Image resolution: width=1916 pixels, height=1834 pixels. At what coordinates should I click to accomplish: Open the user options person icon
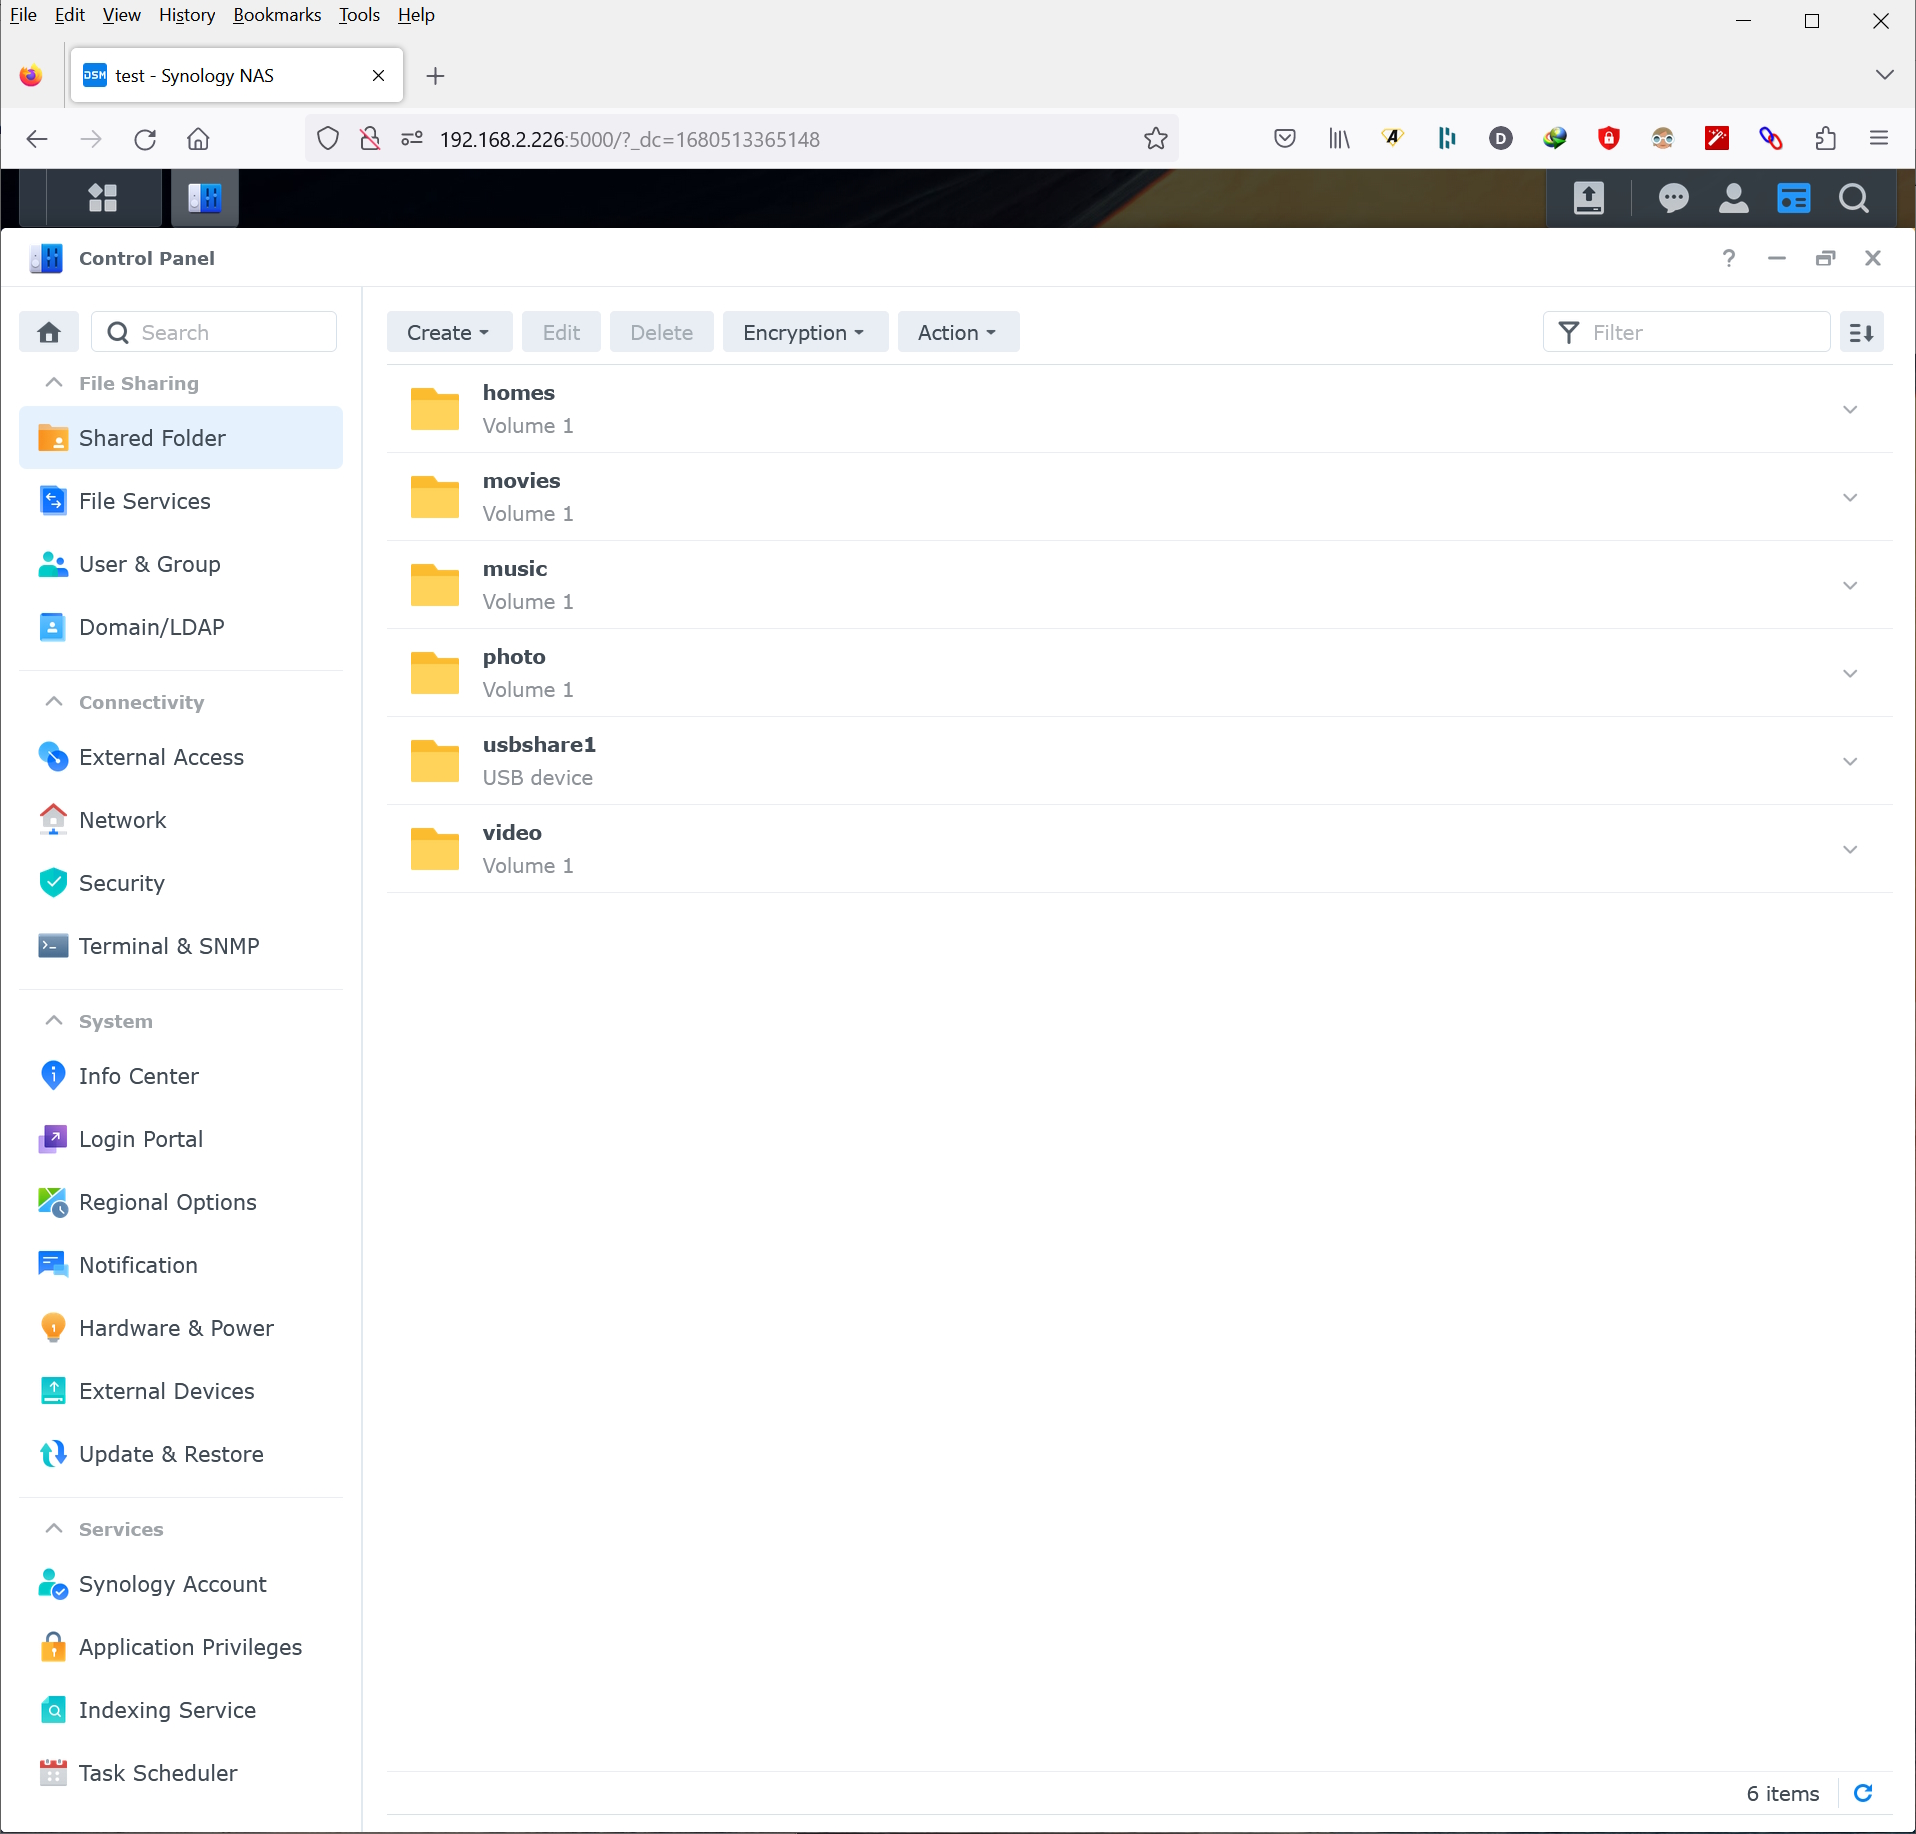coord(1733,198)
